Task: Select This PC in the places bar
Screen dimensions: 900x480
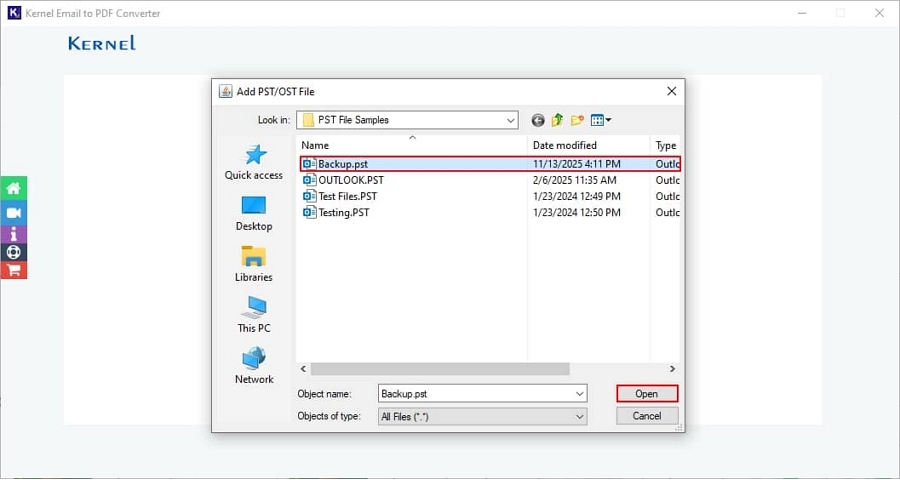Action: (x=254, y=314)
